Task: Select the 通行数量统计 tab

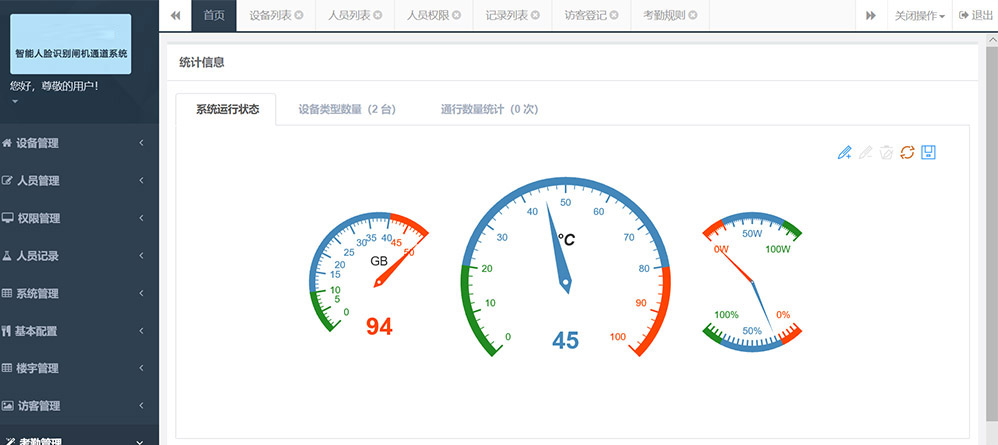Action: [489, 110]
